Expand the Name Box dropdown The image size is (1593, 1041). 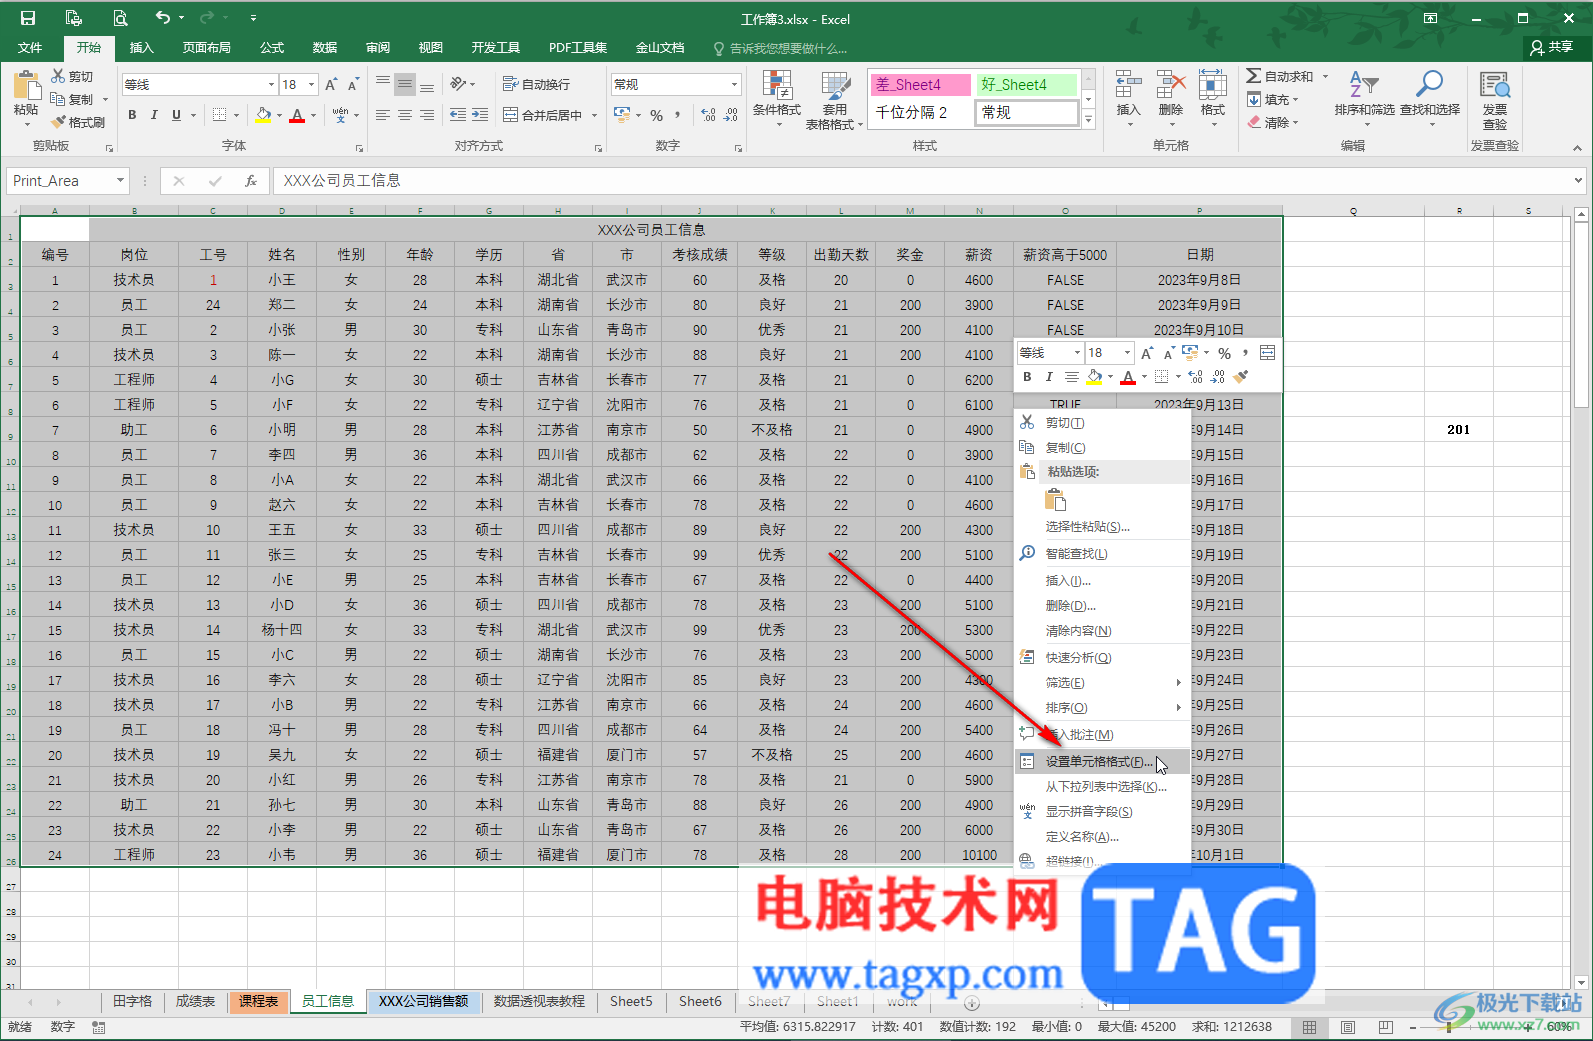[x=120, y=181]
